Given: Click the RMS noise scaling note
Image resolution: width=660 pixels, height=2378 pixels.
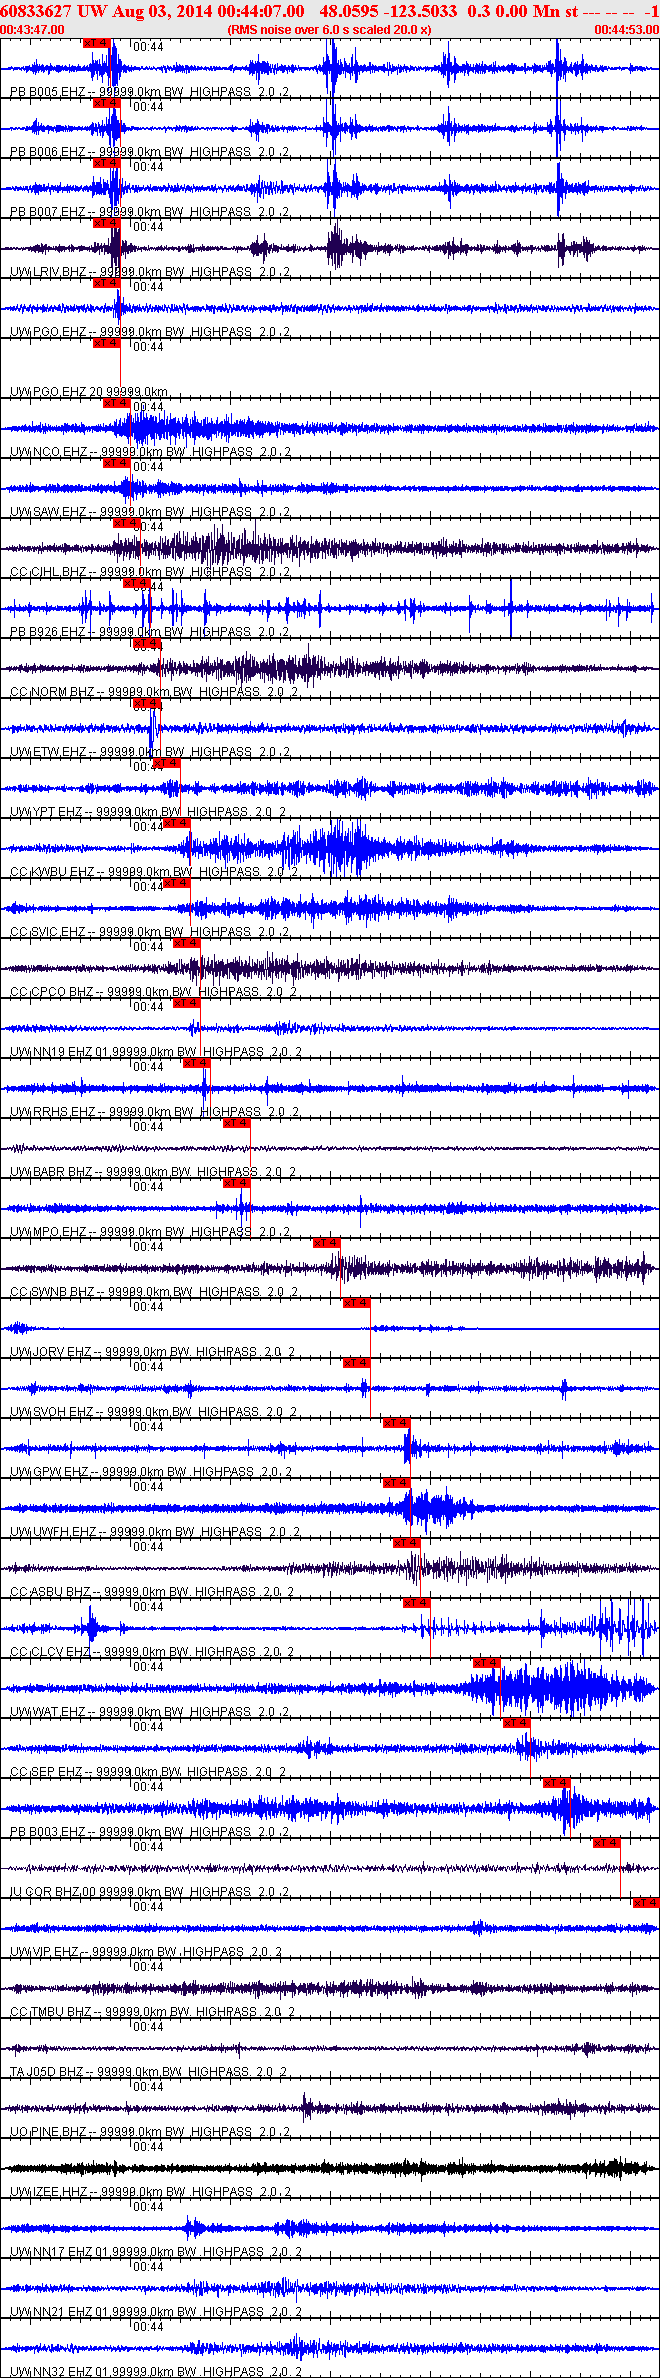Looking at the screenshot, I should pyautogui.click(x=330, y=30).
